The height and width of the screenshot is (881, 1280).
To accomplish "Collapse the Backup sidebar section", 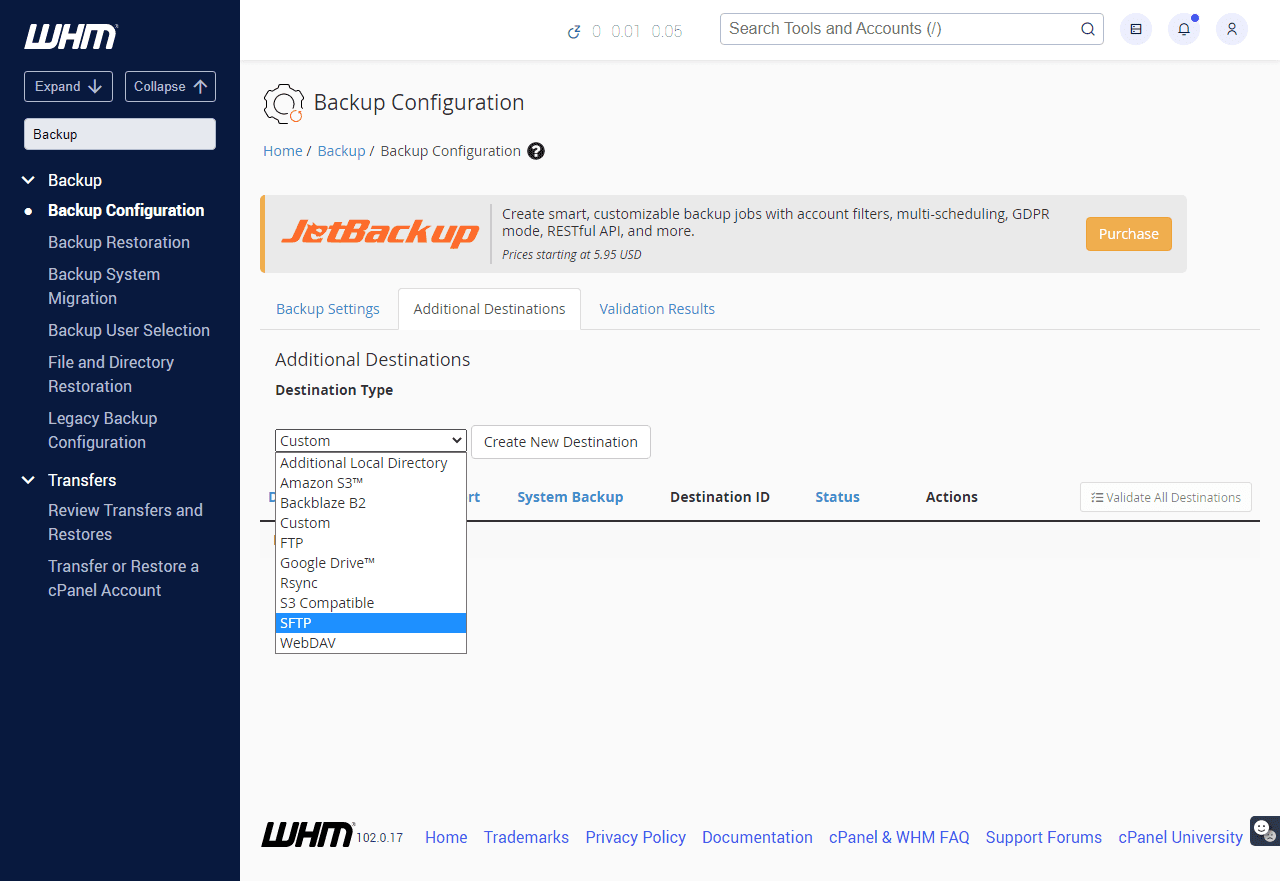I will tap(28, 180).
